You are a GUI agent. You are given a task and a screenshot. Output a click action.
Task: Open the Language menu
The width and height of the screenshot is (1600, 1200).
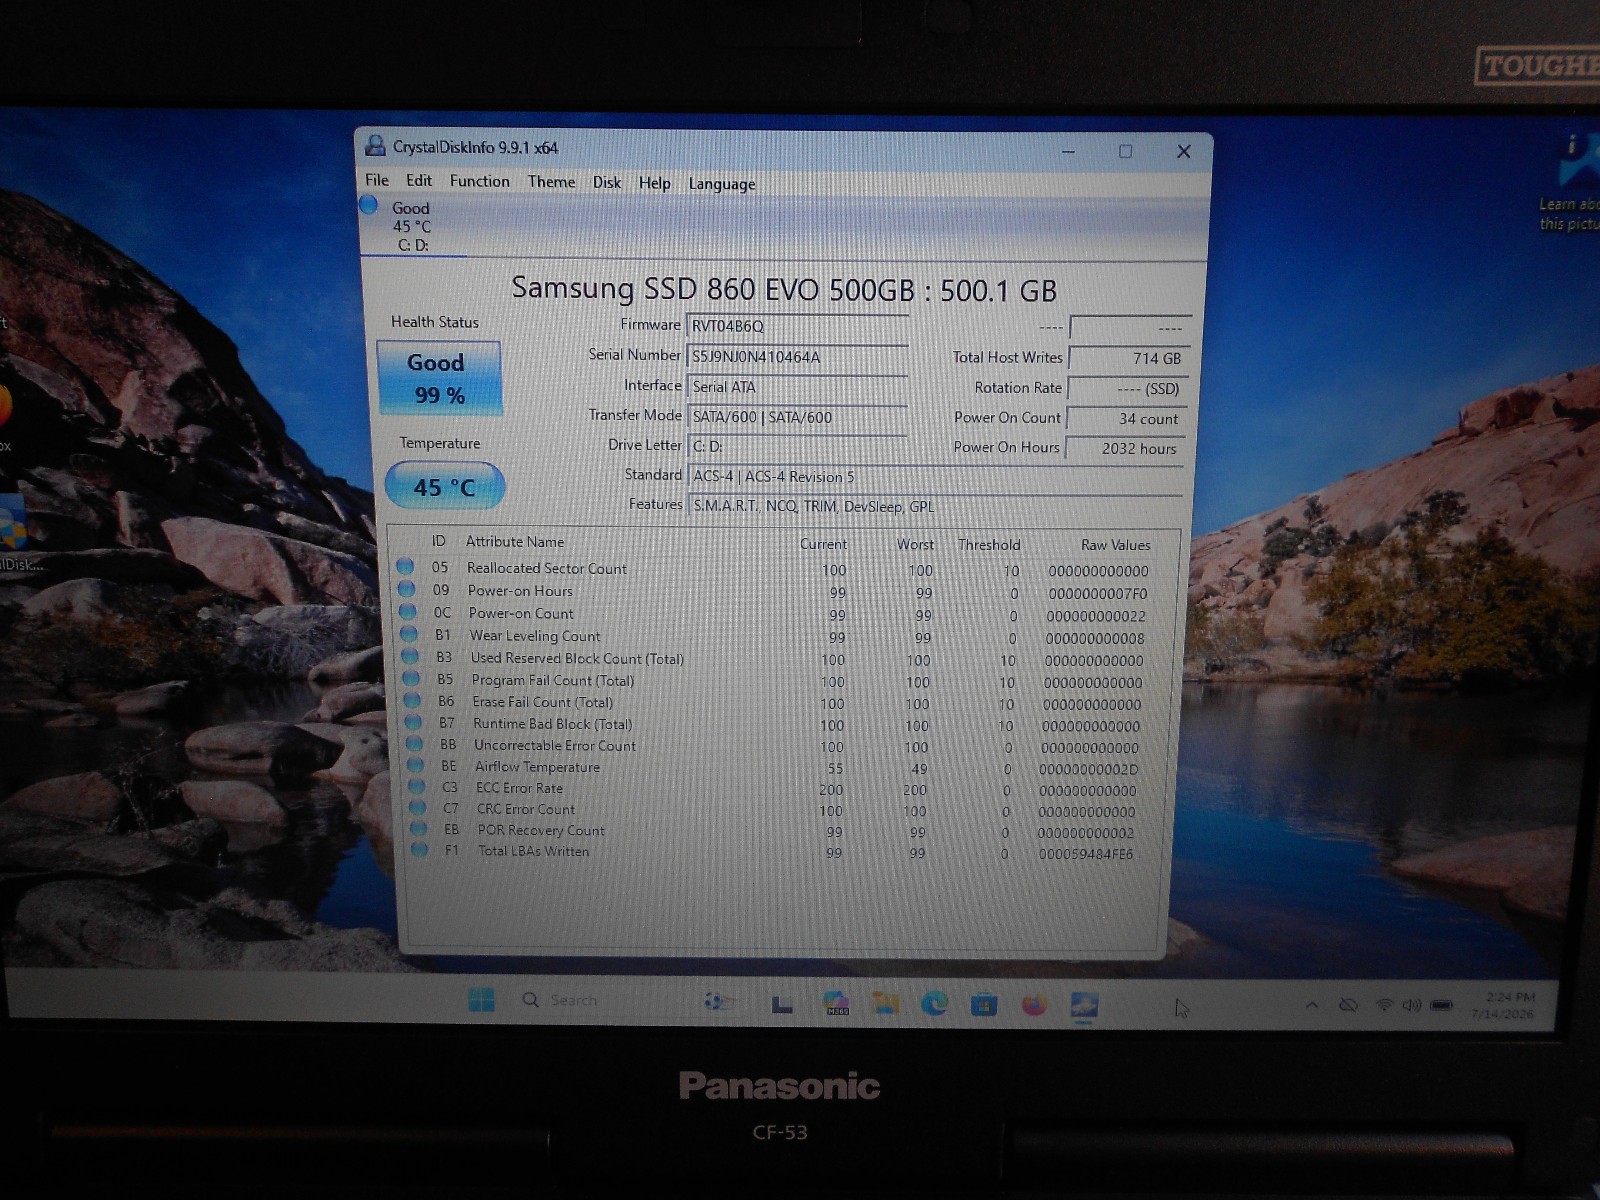point(721,184)
